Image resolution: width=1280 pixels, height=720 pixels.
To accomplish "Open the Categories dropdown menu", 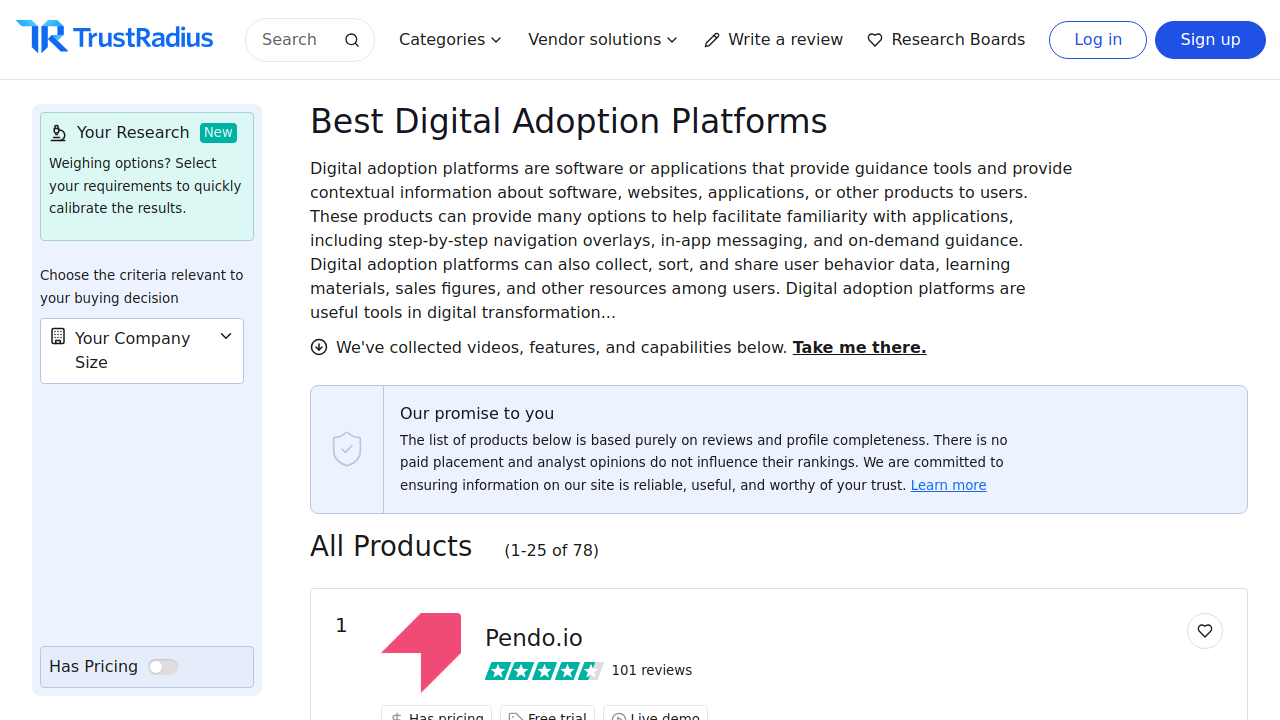I will (x=450, y=40).
